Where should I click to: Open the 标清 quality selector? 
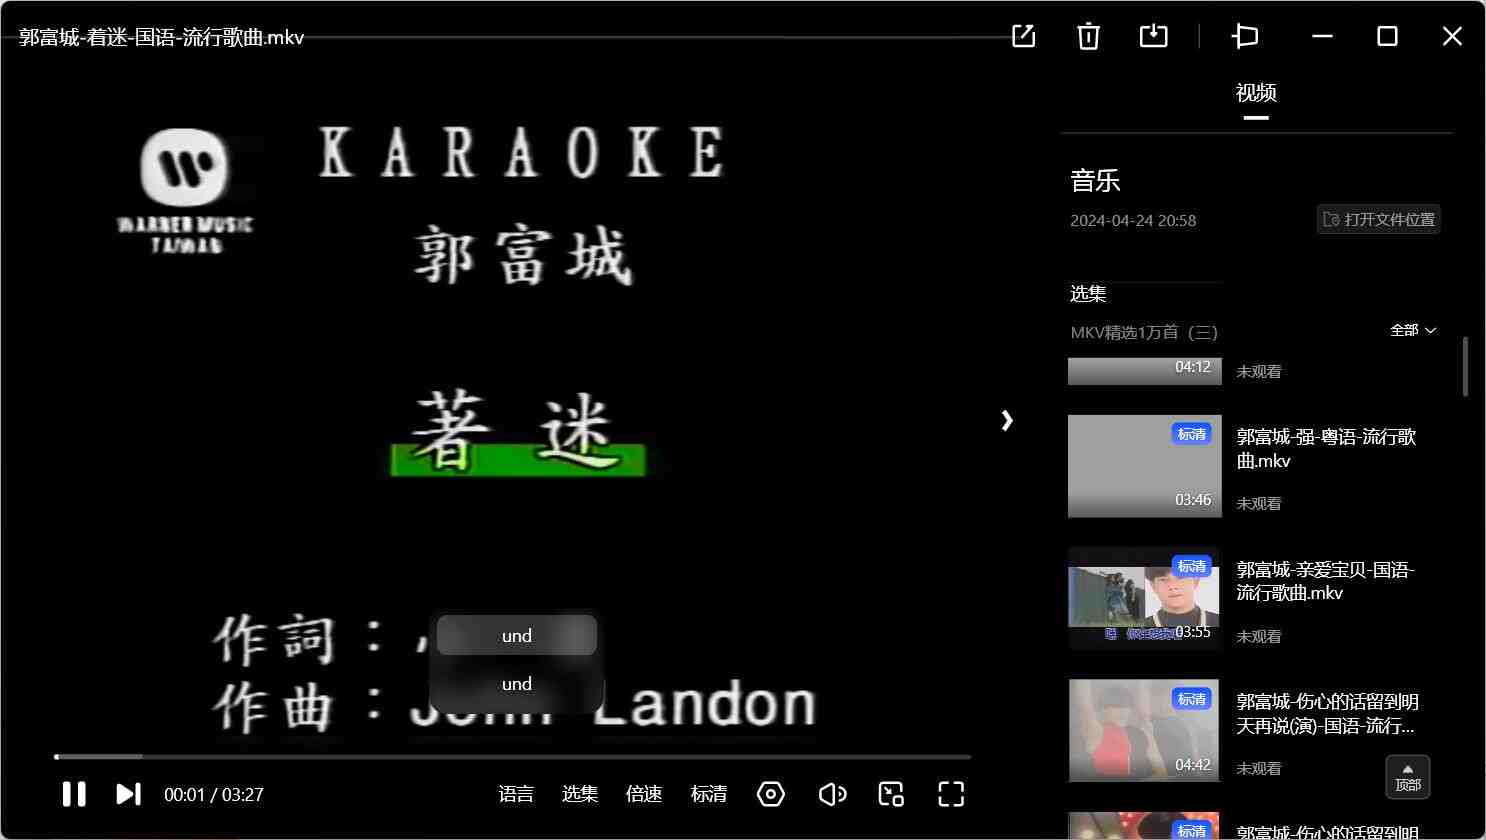click(709, 794)
